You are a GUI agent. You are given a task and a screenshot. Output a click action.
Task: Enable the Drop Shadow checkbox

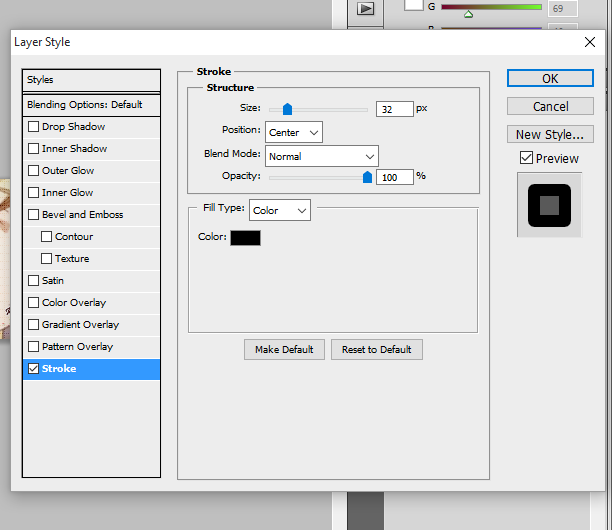(x=34, y=127)
